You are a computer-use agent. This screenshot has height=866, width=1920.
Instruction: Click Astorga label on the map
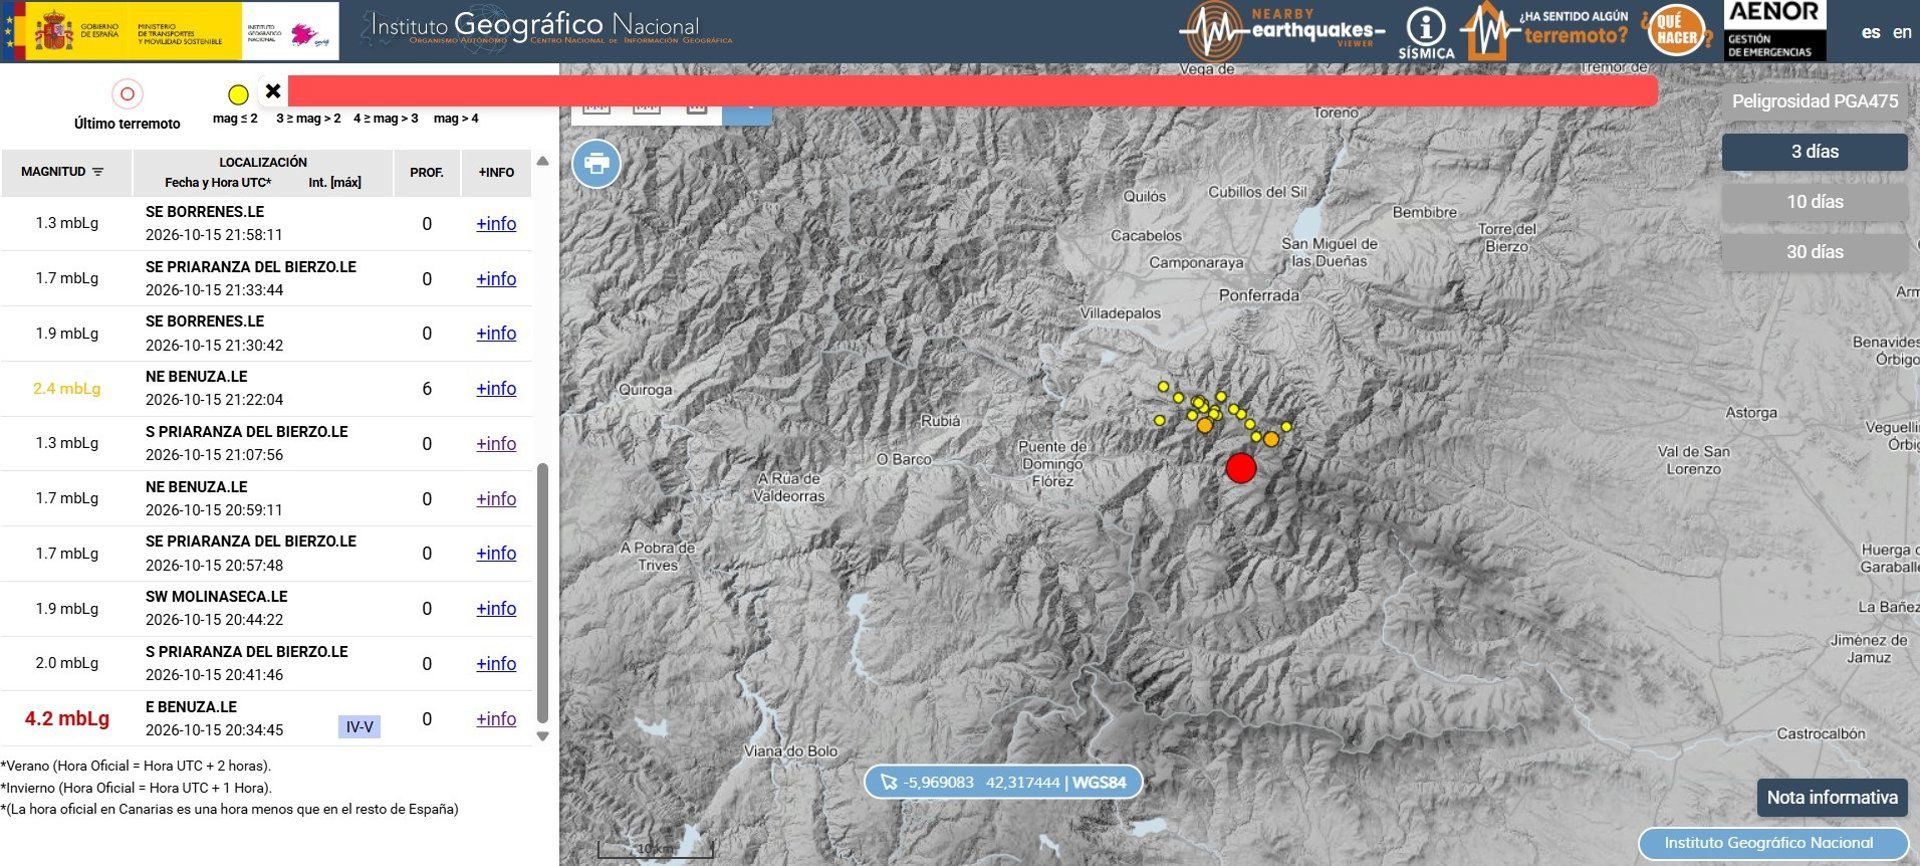1751,412
